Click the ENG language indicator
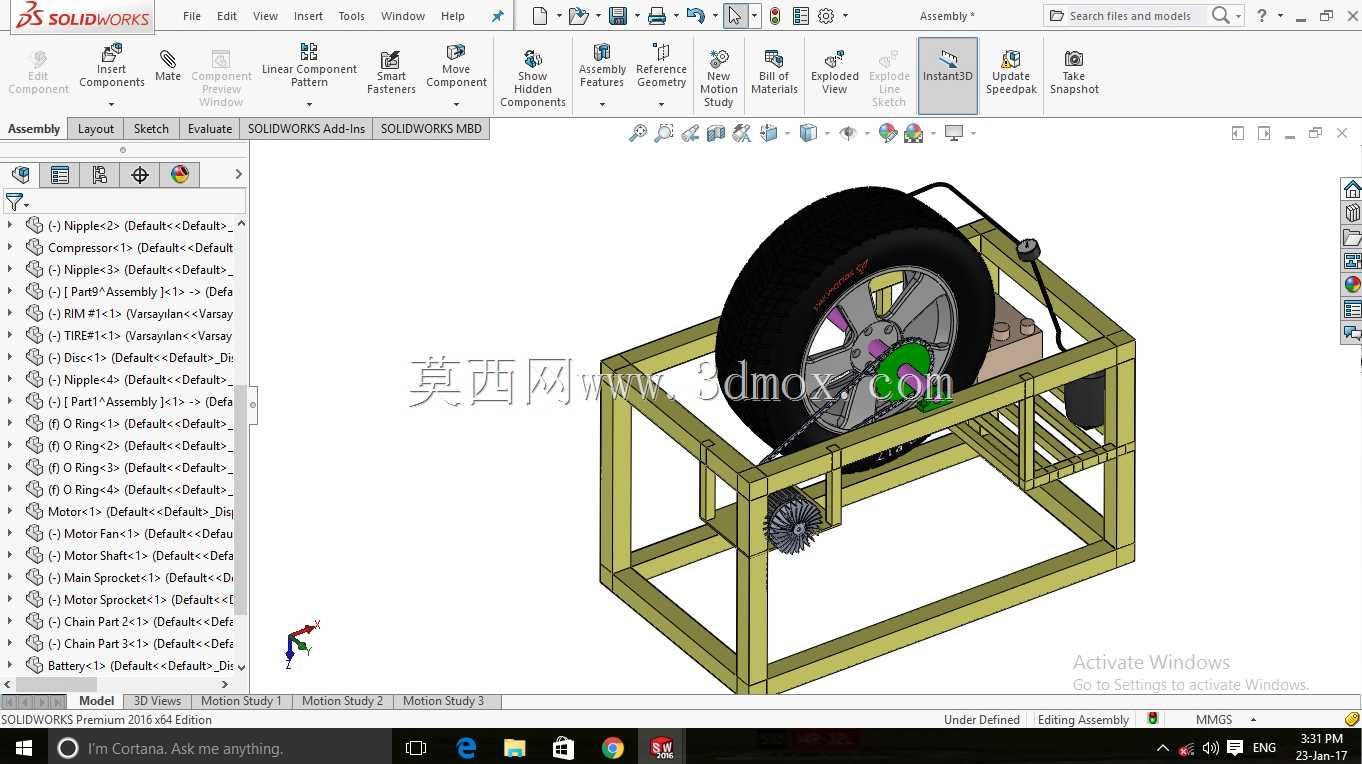This screenshot has height=764, width=1362. pyautogui.click(x=1264, y=747)
